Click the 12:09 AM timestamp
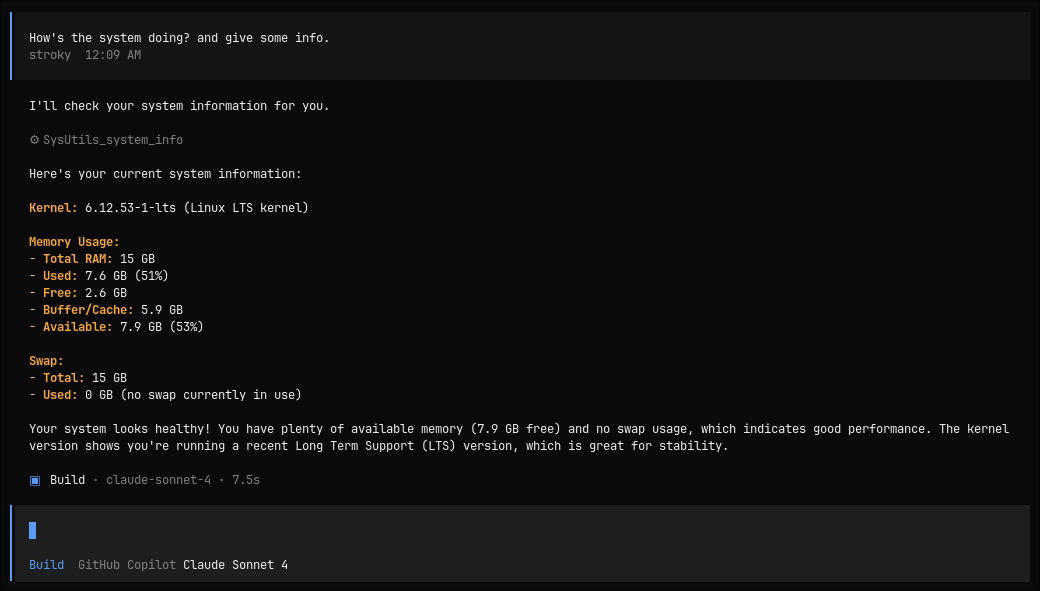 (113, 55)
